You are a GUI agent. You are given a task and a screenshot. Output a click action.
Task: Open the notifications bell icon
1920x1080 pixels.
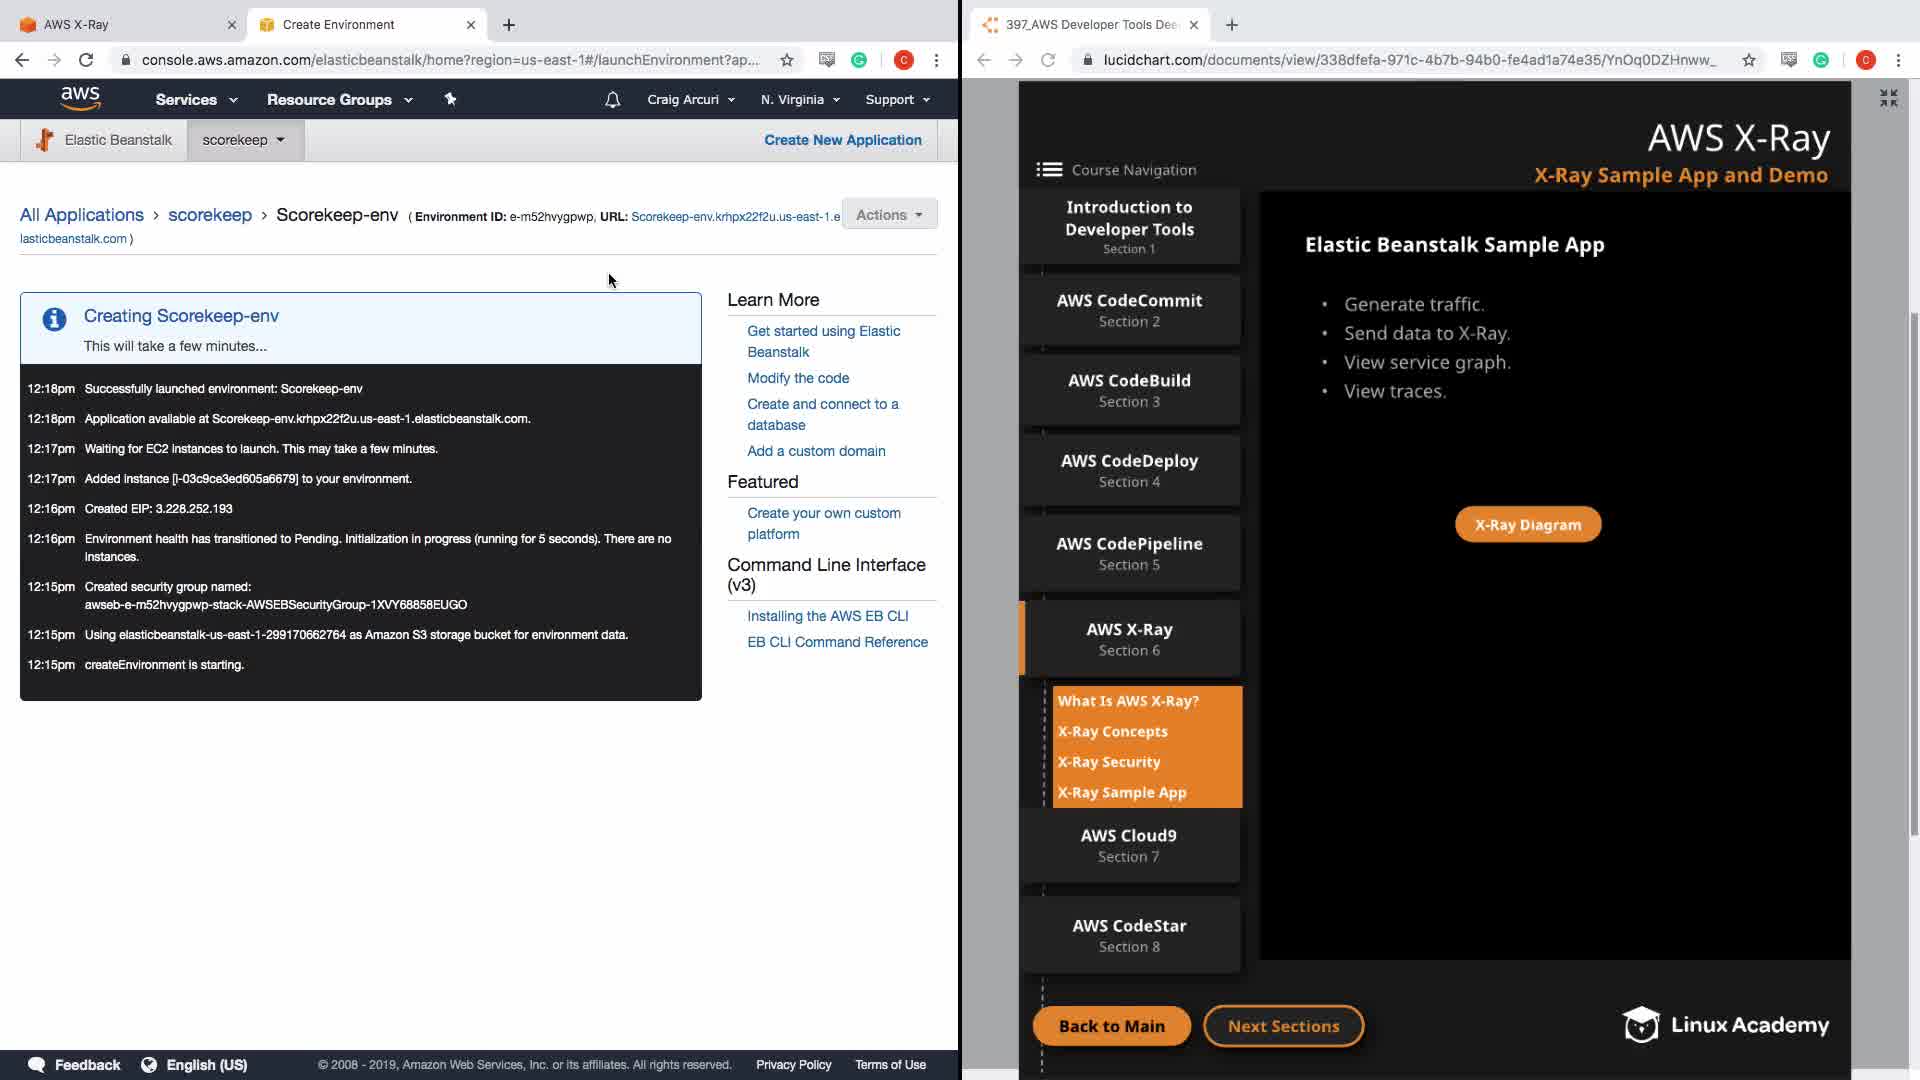(612, 100)
